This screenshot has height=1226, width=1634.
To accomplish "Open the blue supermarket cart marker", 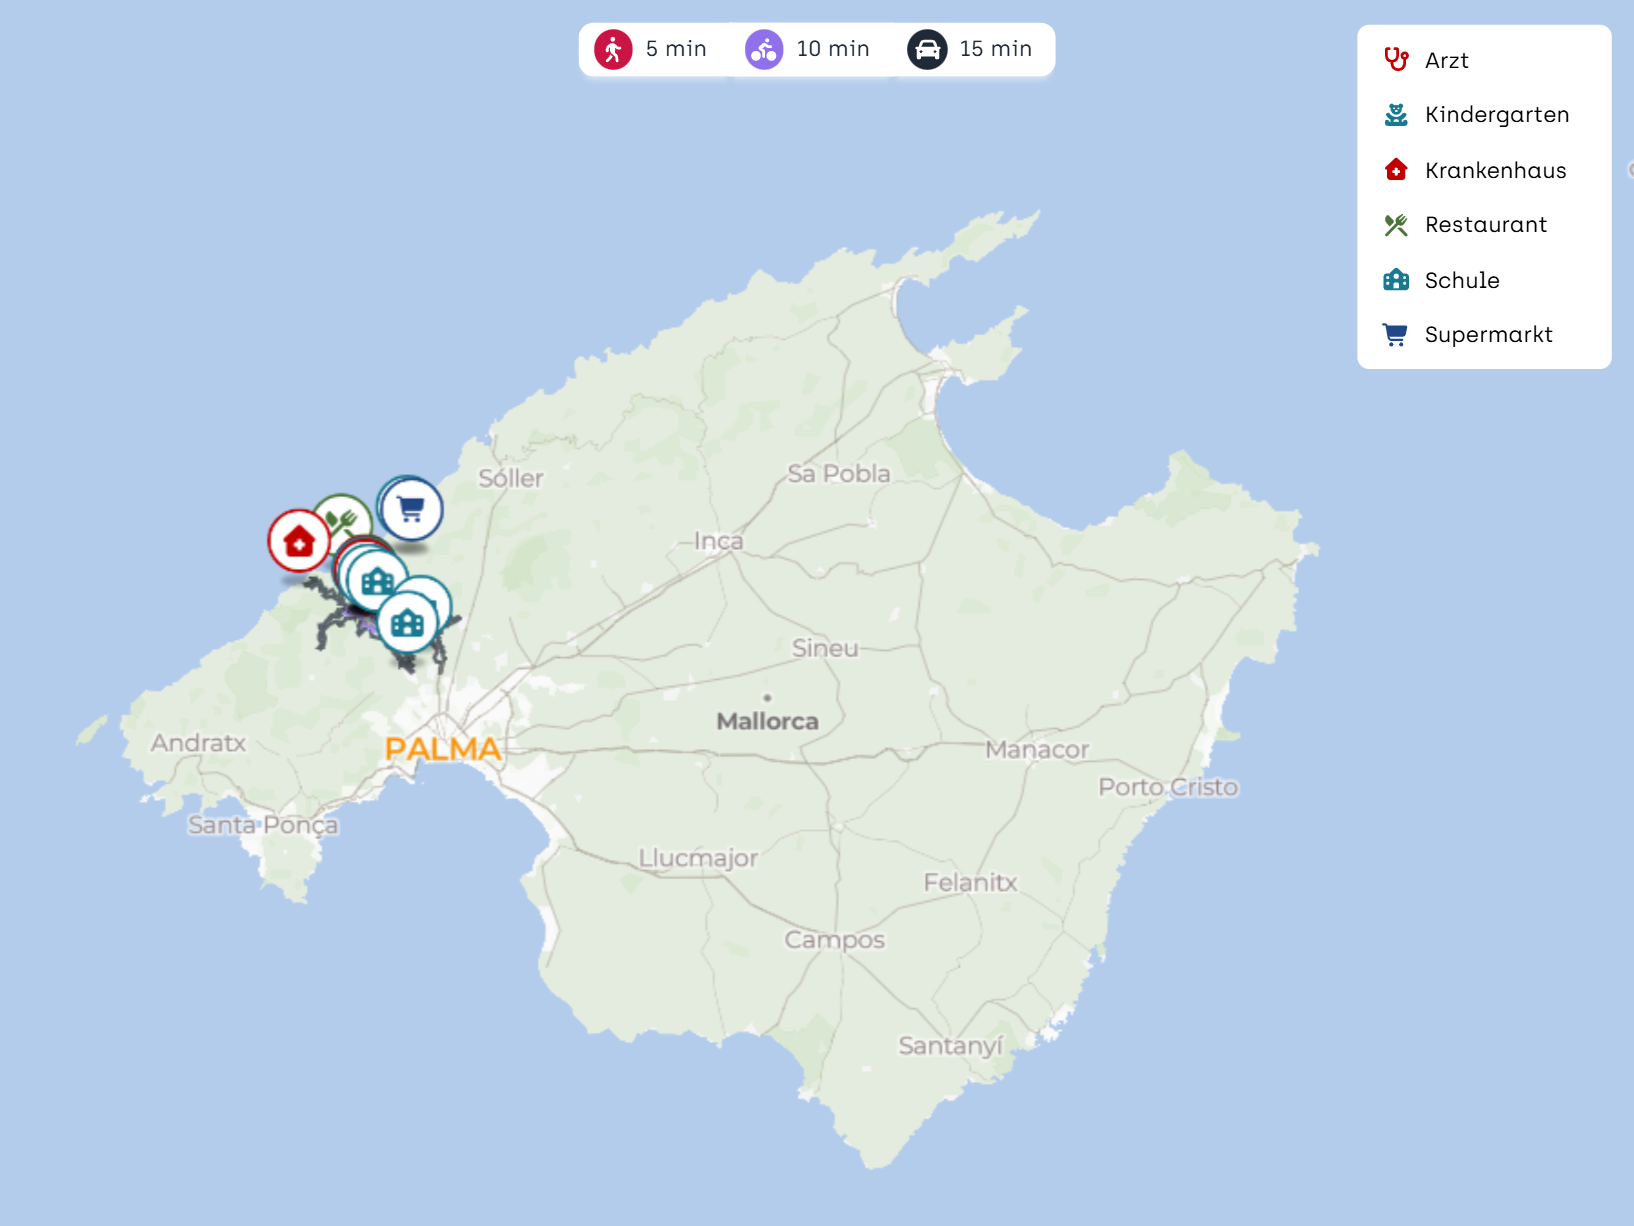I will 411,509.
